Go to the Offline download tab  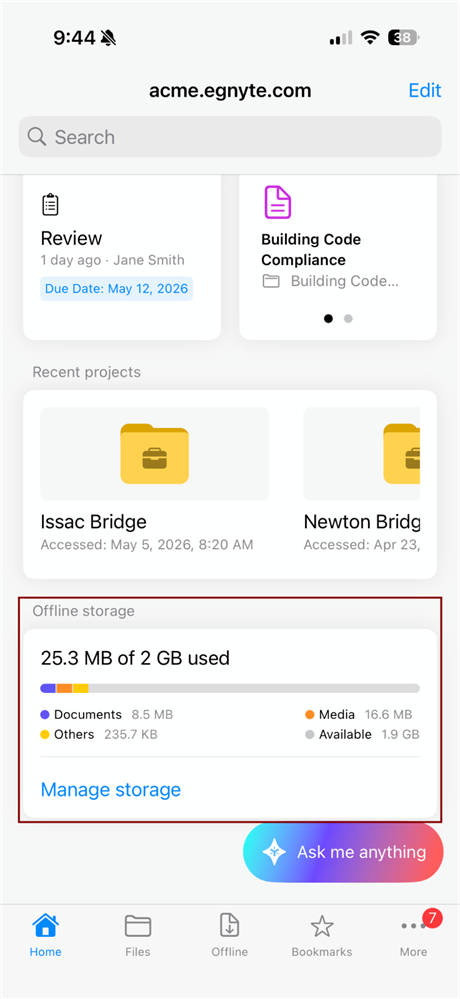(x=229, y=926)
